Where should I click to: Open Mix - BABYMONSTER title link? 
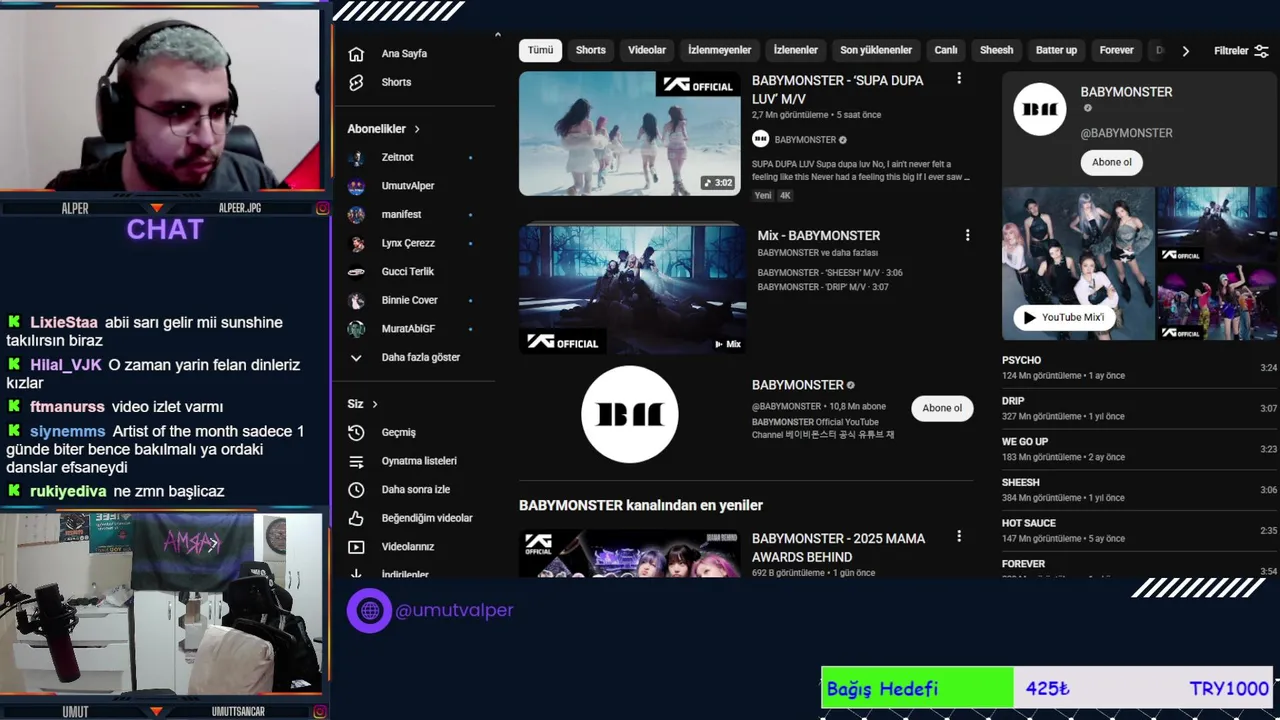[x=819, y=235]
